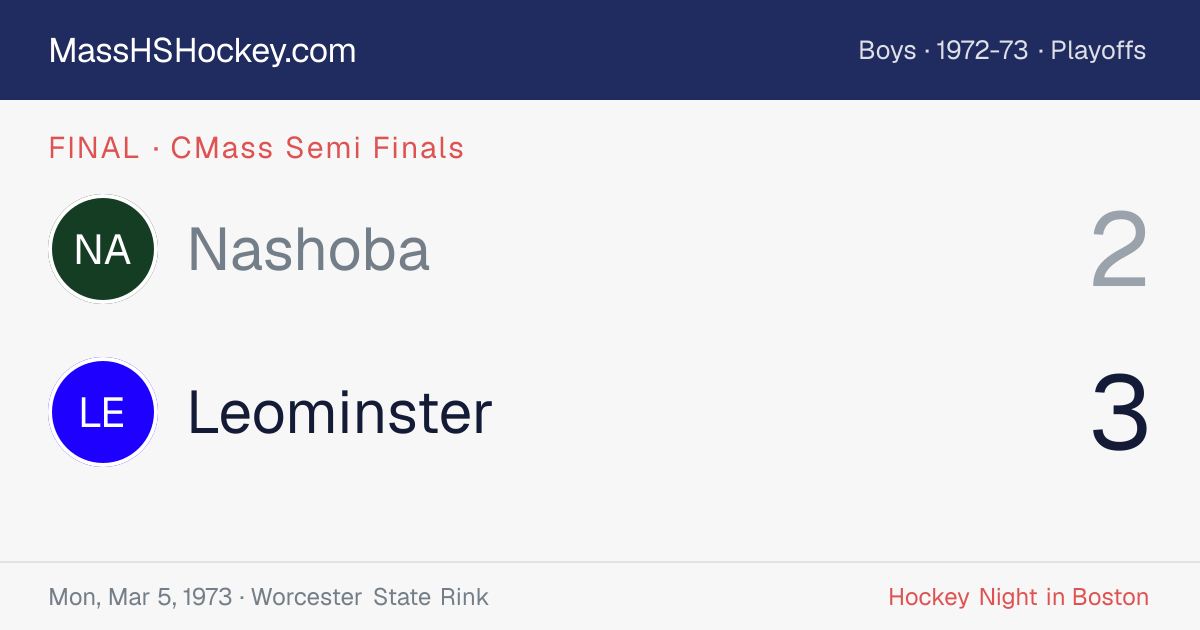
Task: Click Leominster's score of 3
Action: (x=1119, y=412)
